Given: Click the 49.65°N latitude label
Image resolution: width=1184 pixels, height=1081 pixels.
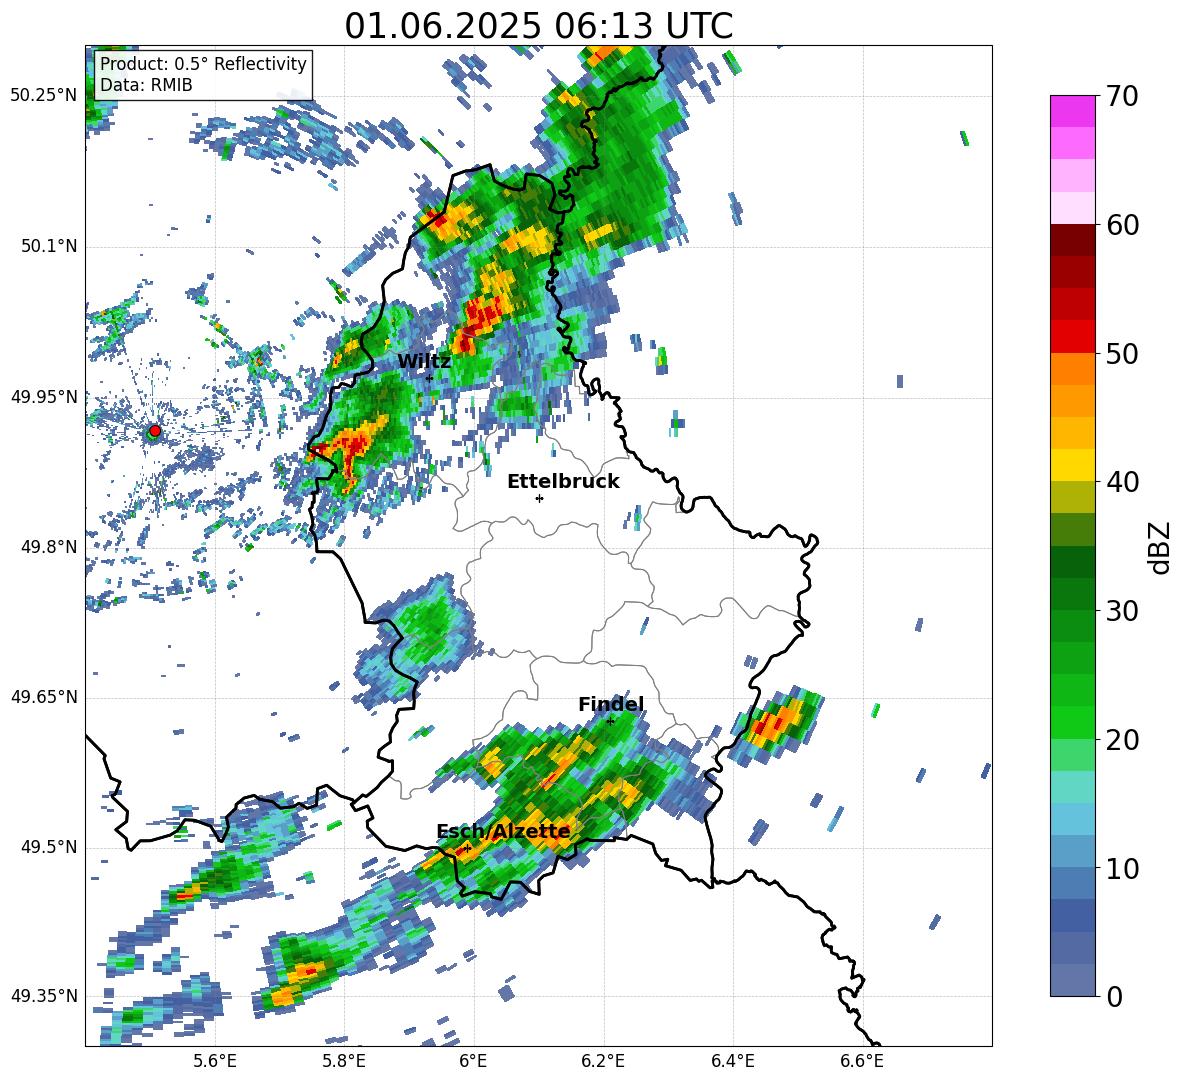Looking at the screenshot, I should click(44, 697).
